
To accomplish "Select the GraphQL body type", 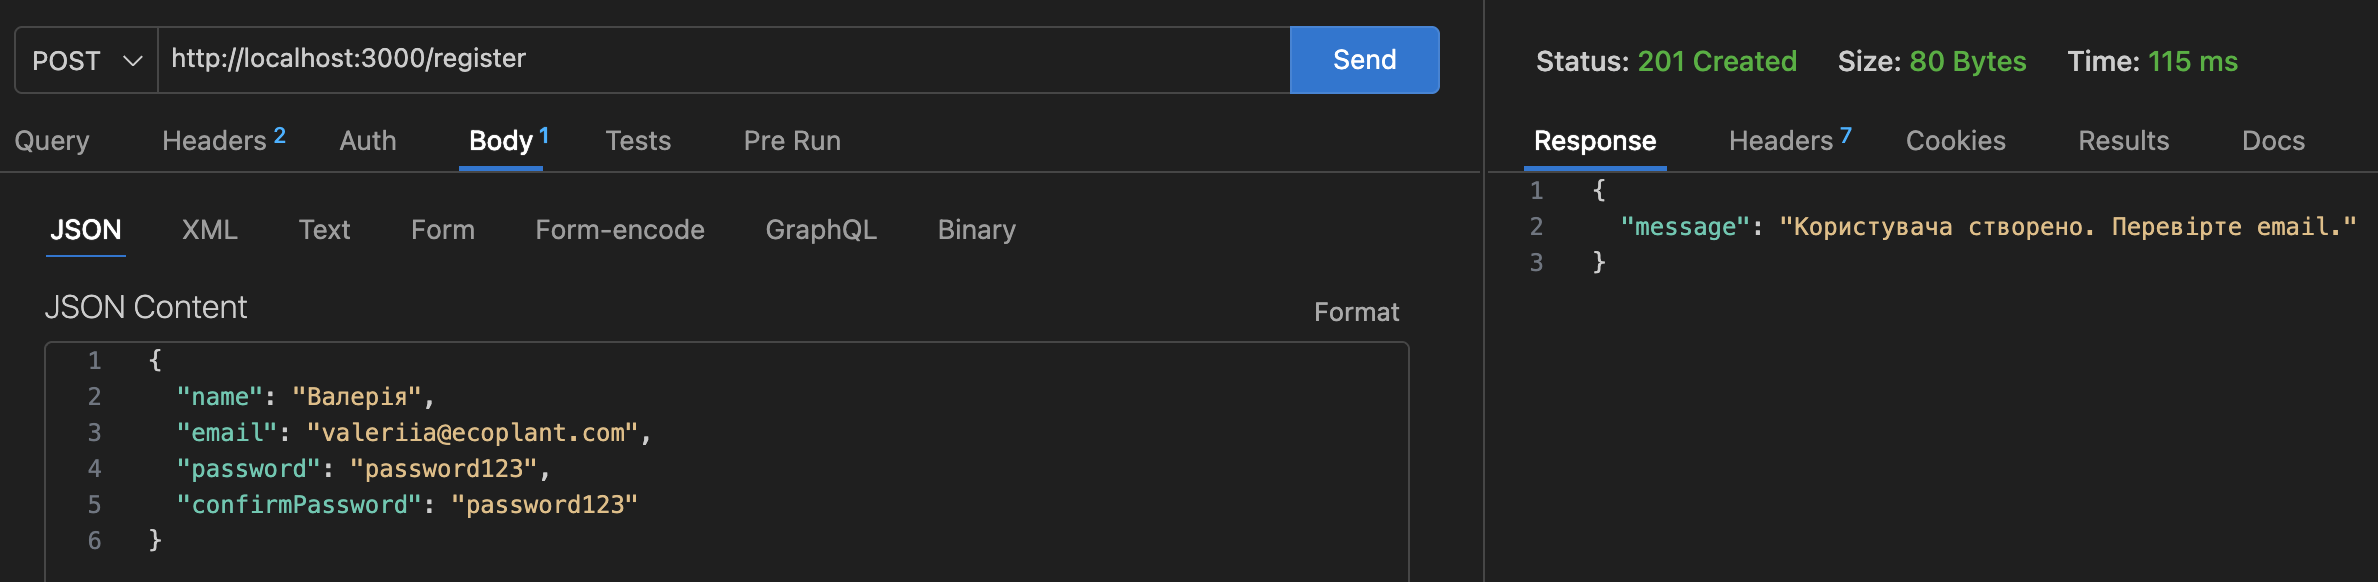I will (821, 230).
